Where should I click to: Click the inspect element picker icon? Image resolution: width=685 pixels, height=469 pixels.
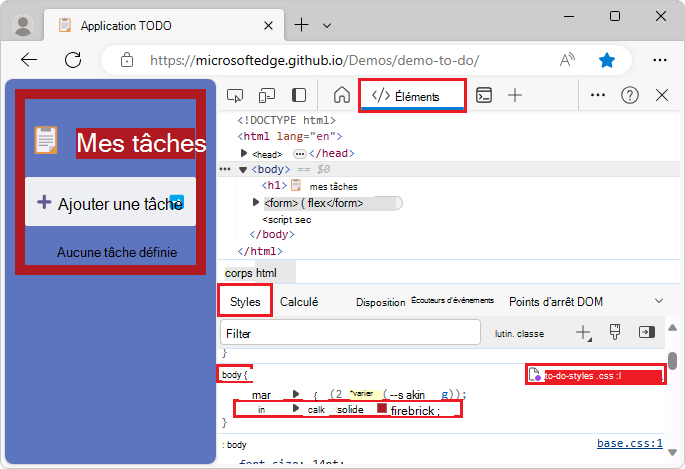coord(235,95)
